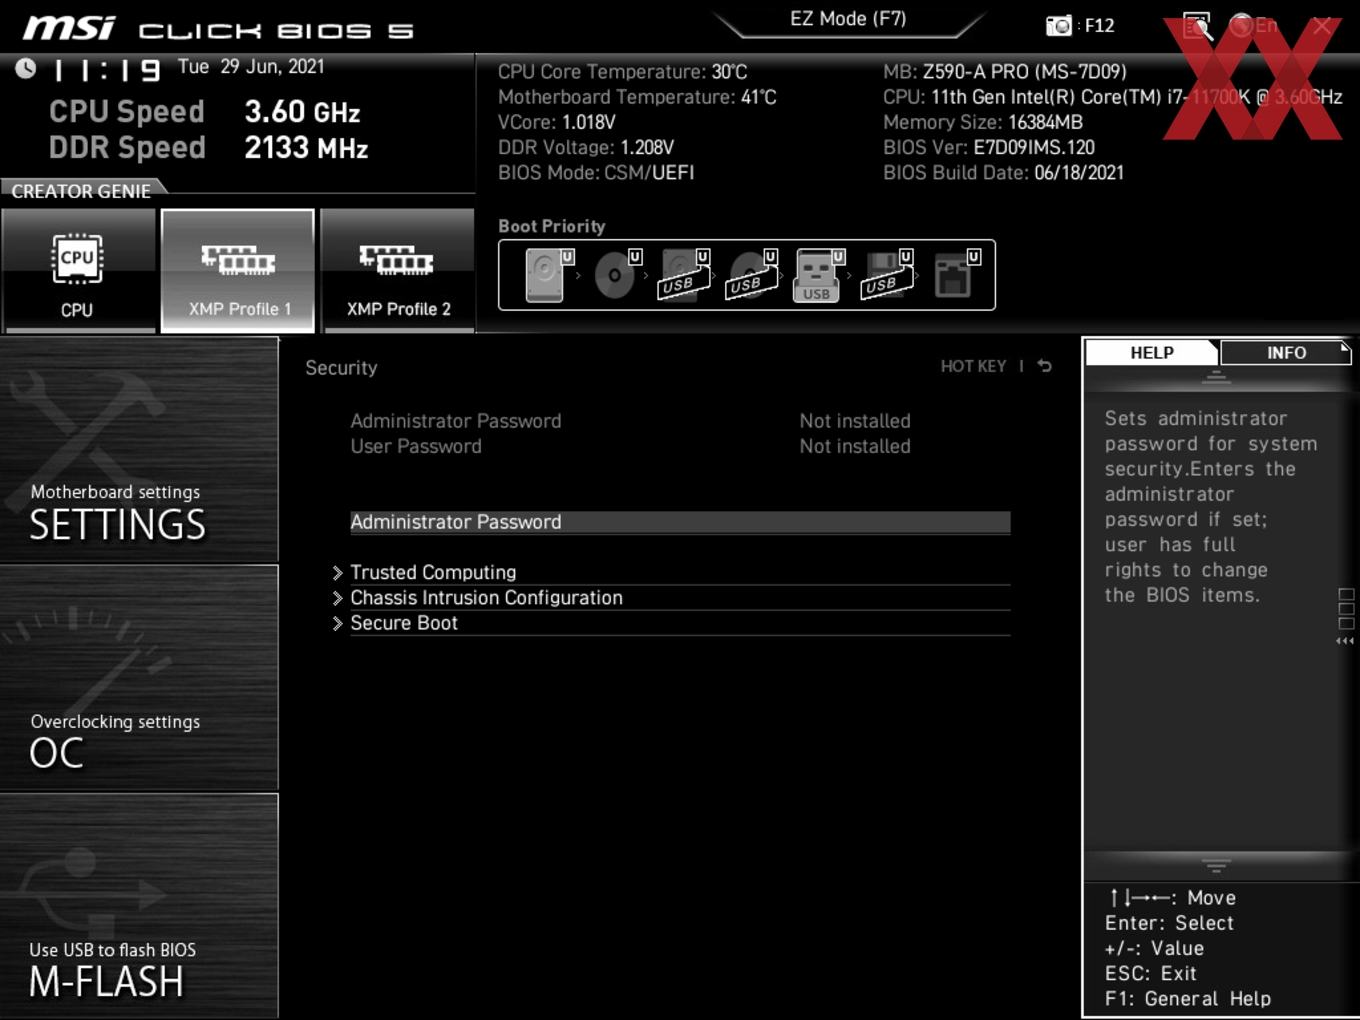Viewport: 1360px width, 1020px height.
Task: Switch to EZ Mode (F7)
Action: click(x=848, y=19)
